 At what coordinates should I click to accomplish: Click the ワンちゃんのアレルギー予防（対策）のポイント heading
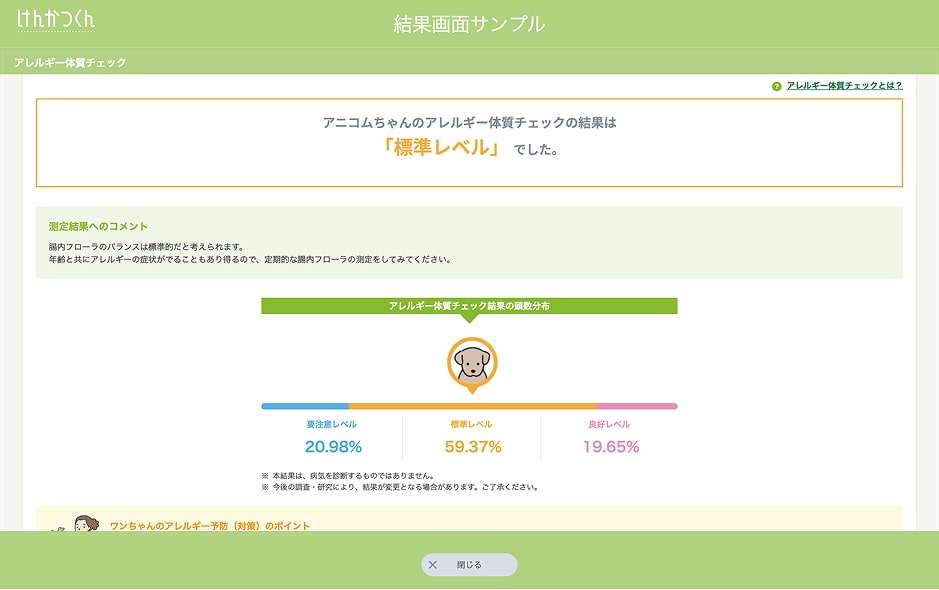pyautogui.click(x=210, y=526)
